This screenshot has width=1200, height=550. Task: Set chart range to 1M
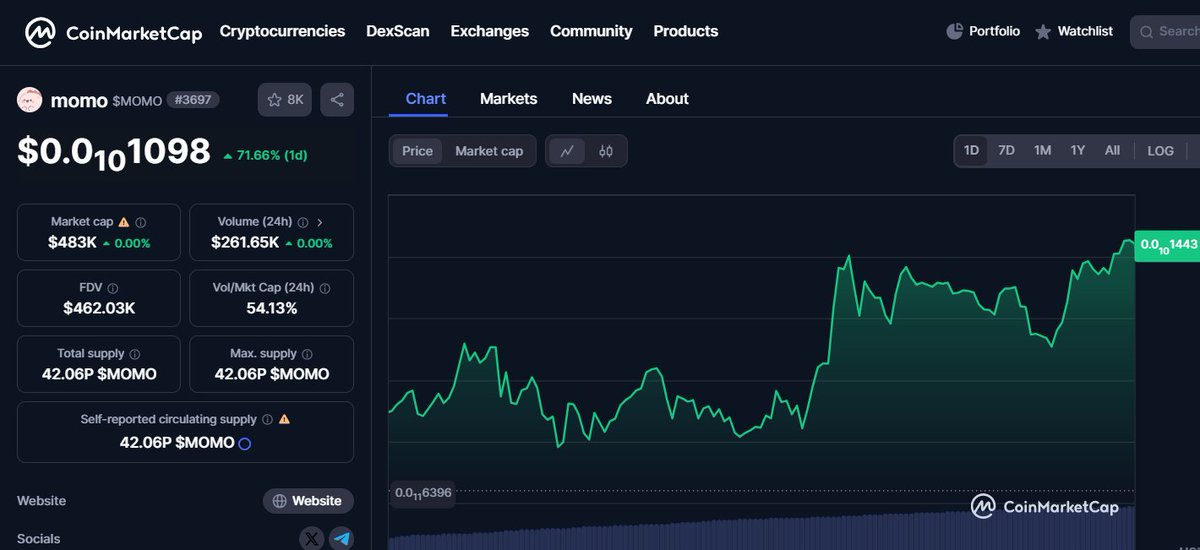pyautogui.click(x=1042, y=150)
